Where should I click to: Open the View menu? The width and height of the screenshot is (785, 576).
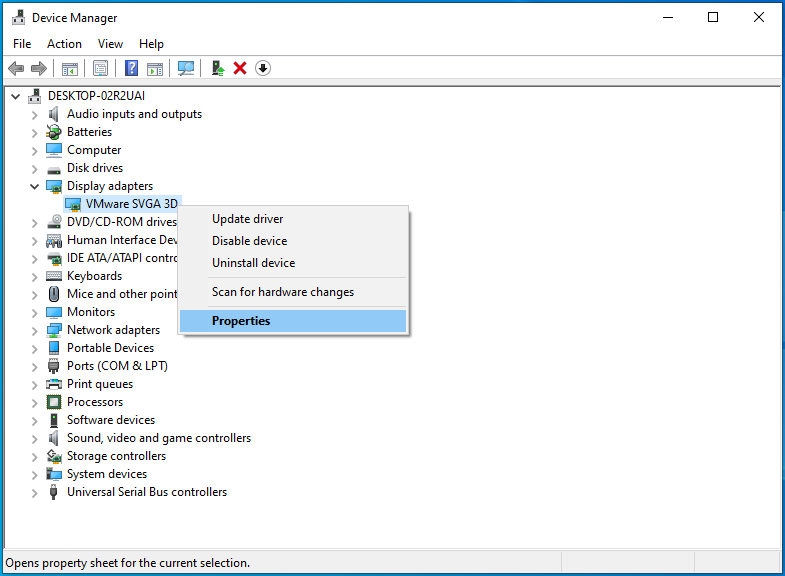110,44
